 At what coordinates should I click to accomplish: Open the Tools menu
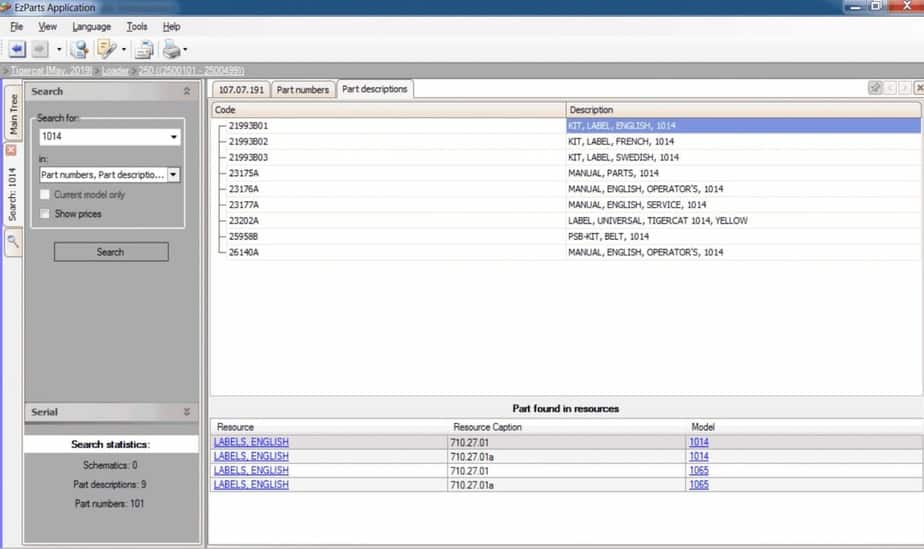137,26
